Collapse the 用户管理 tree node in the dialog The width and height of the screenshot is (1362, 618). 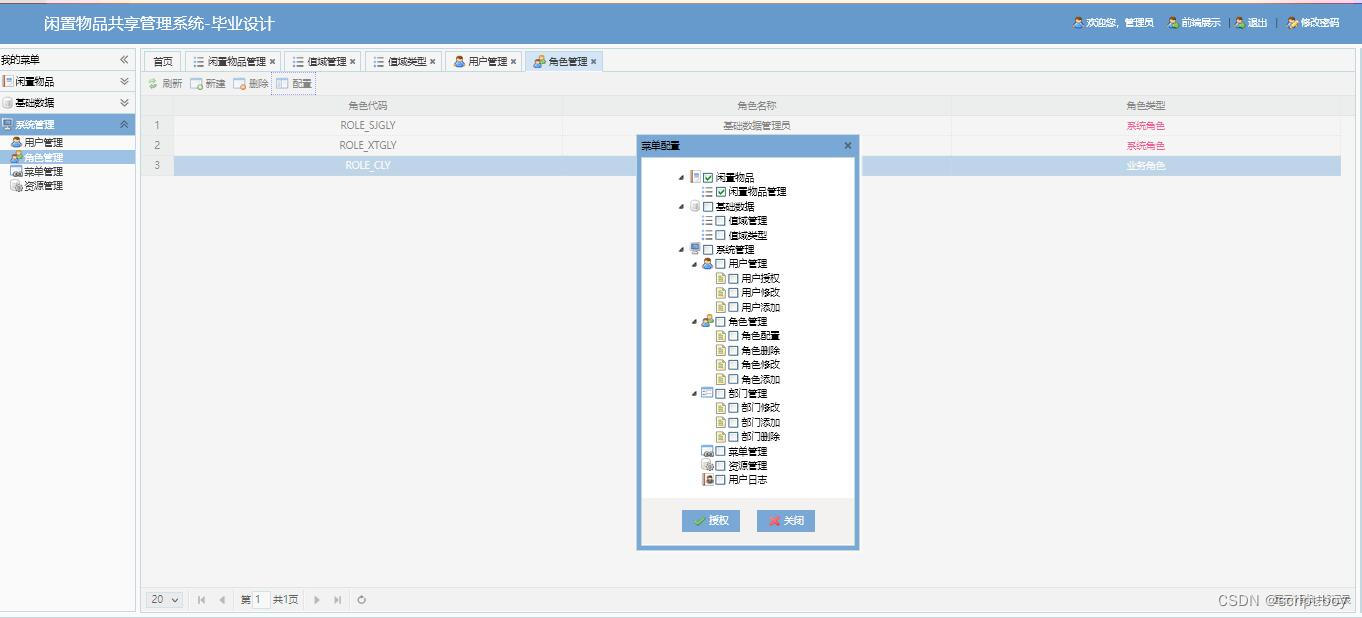coord(694,264)
